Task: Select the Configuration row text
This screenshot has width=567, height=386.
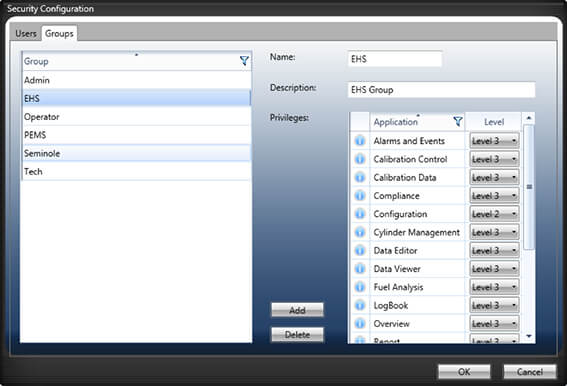Action: pos(400,214)
